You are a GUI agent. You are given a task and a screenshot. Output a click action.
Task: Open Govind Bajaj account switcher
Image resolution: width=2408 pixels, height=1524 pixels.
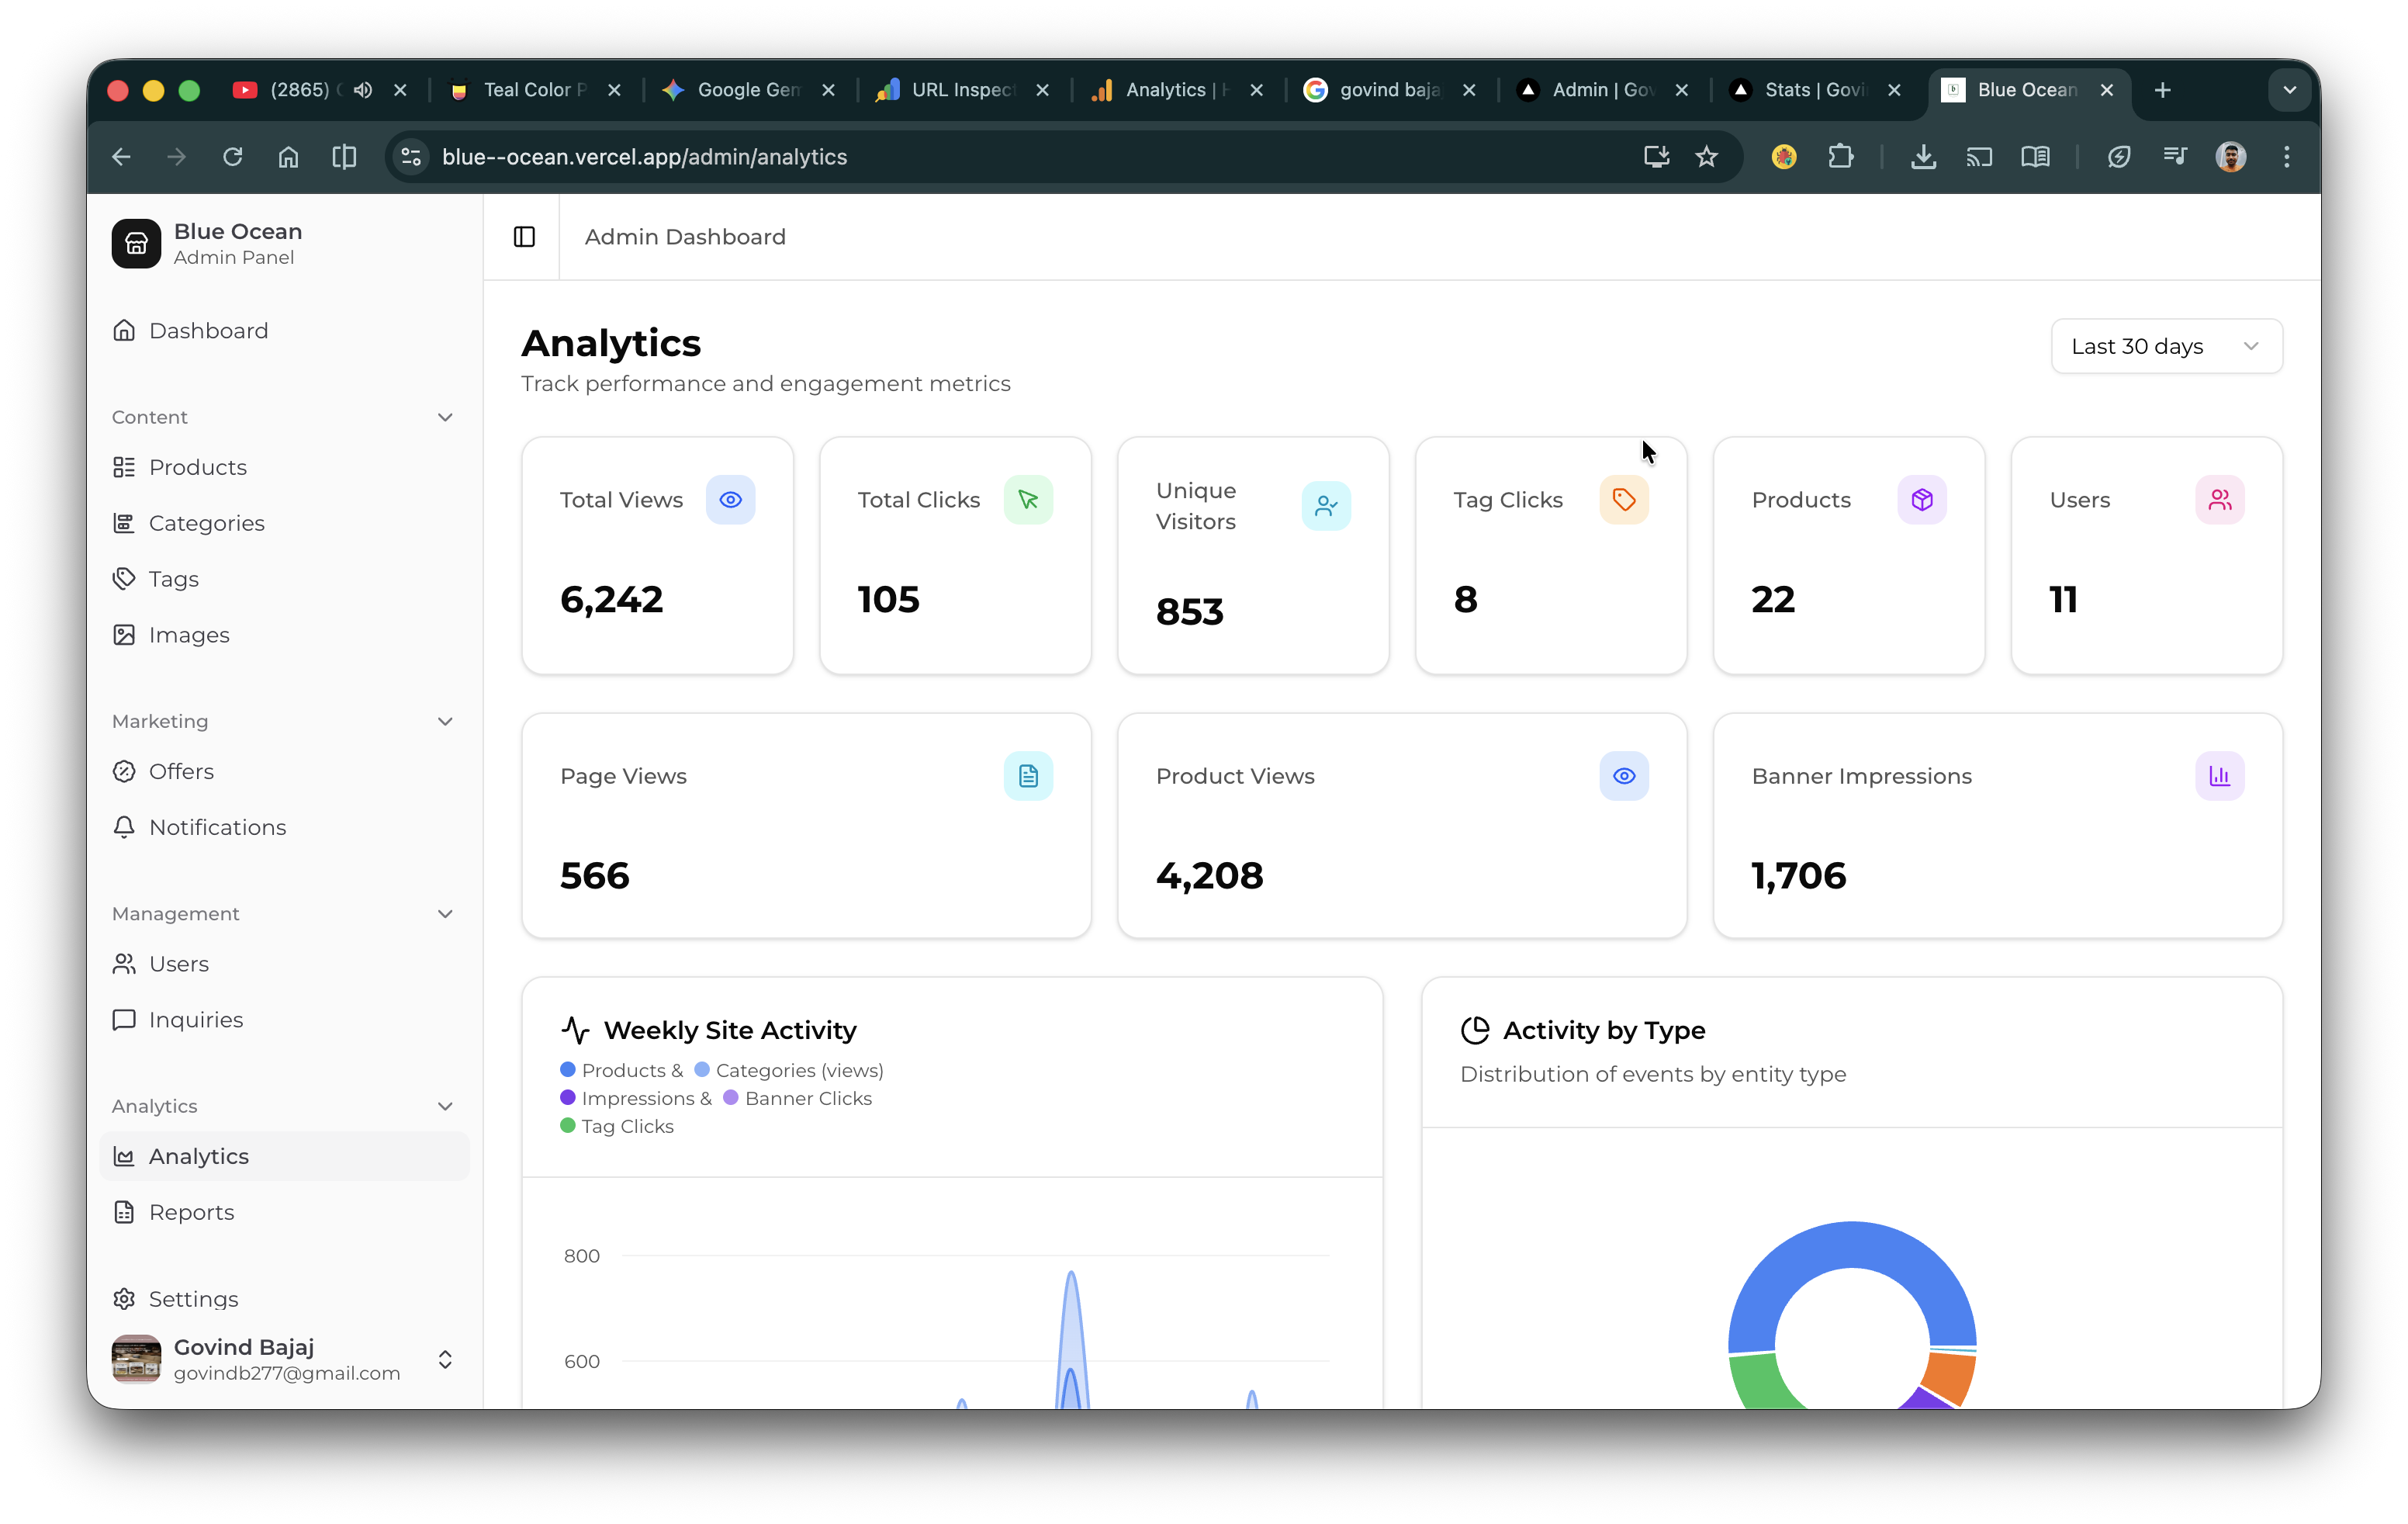point(445,1359)
